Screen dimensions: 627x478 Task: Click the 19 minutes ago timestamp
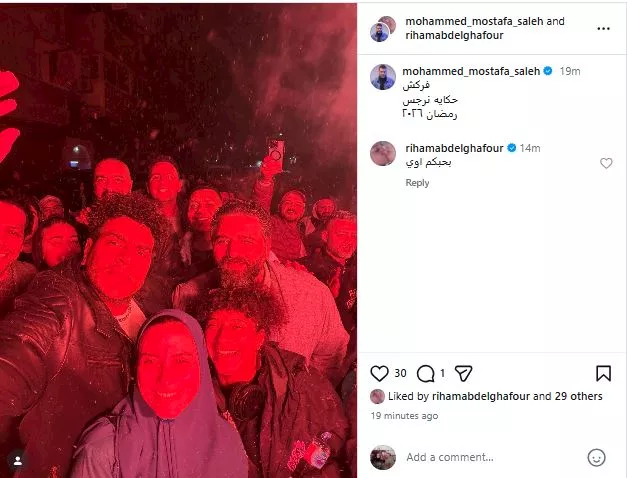pos(404,416)
